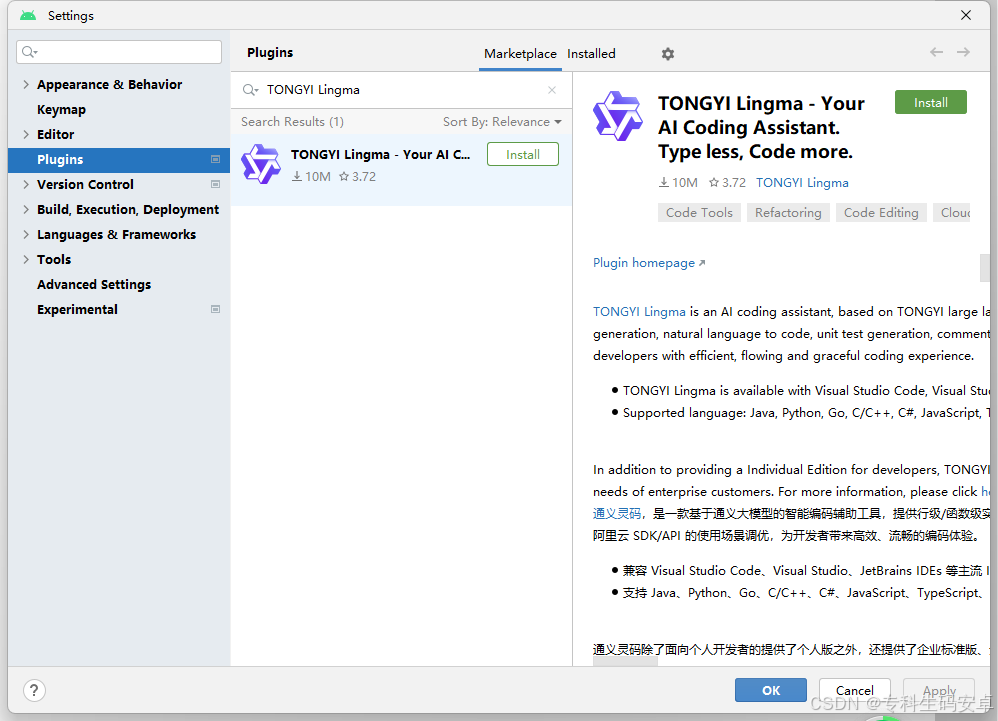Viewport: 998px width, 721px height.
Task: Open the 通义灵码 Chinese link
Action: click(x=617, y=514)
